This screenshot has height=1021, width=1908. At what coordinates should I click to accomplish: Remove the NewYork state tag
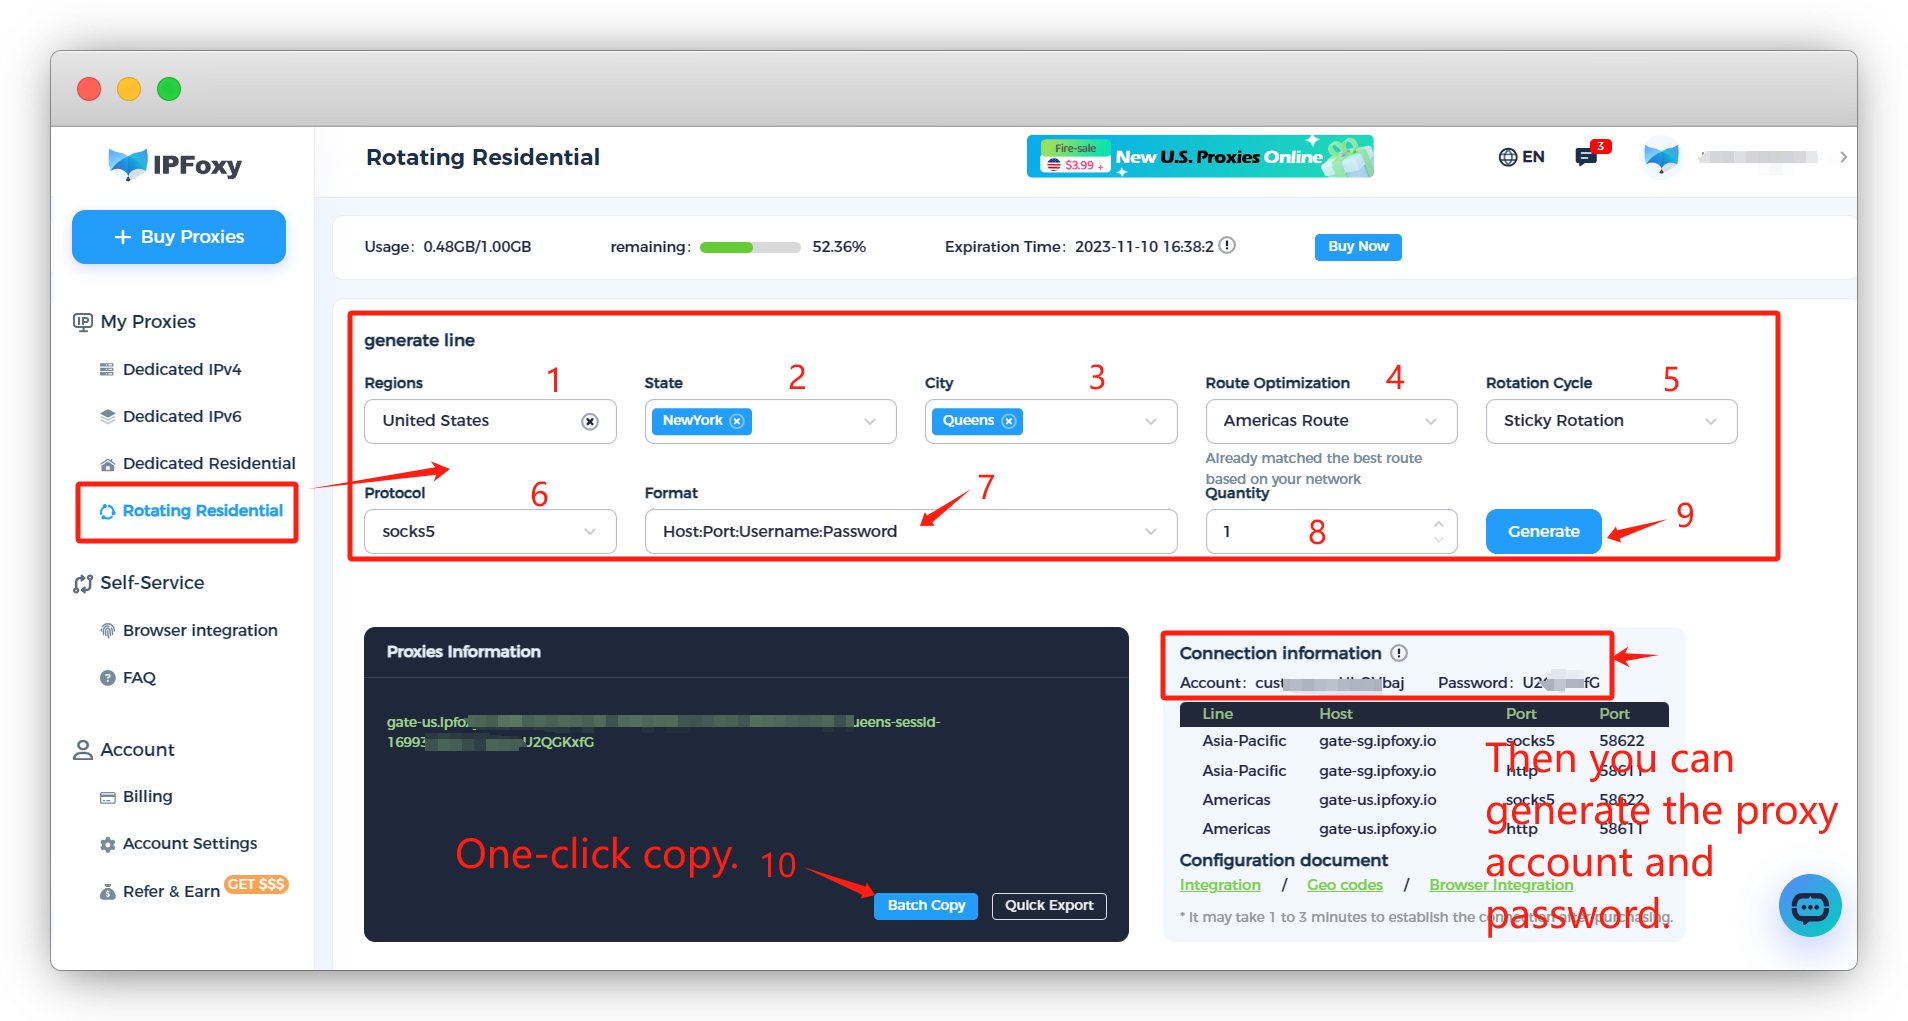pos(737,421)
